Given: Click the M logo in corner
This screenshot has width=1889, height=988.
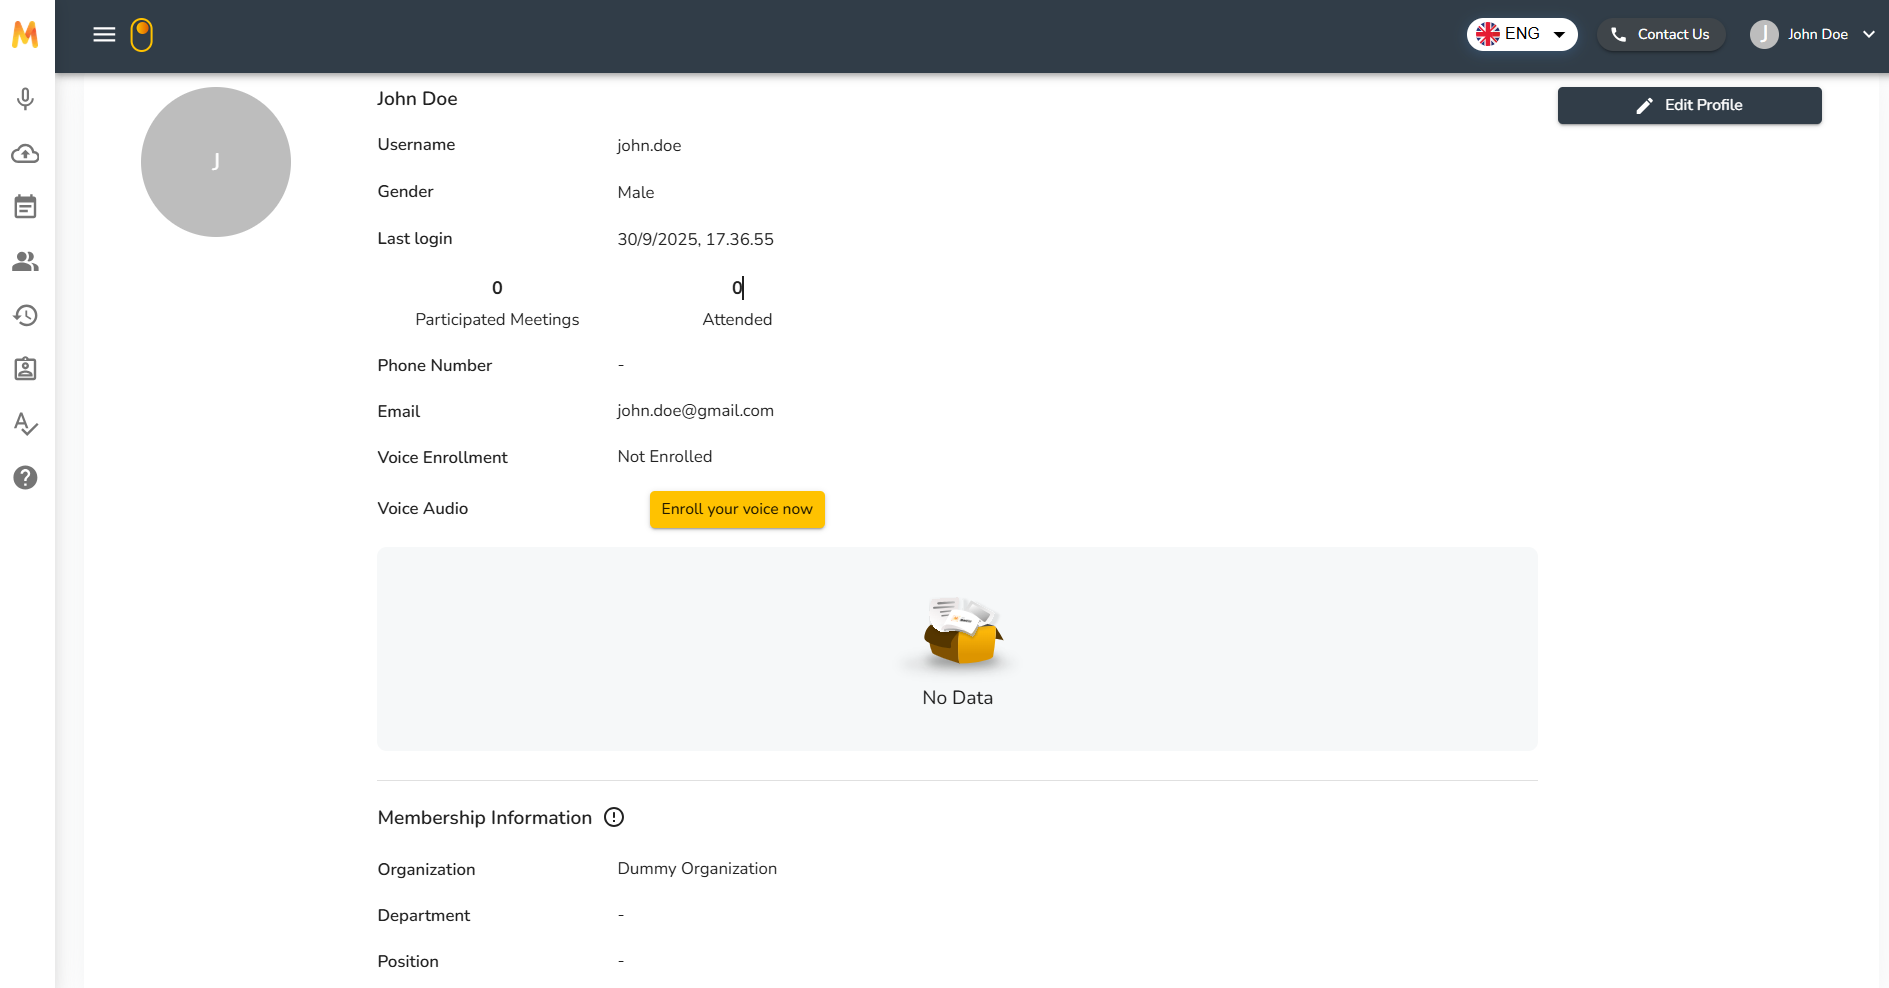Looking at the screenshot, I should point(26,35).
